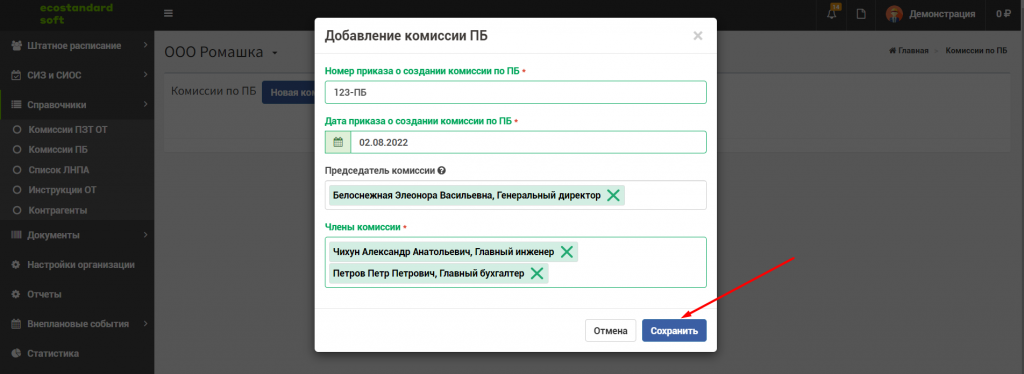
Task: Close the Добавление комиссии ПБ dialog
Action: [697, 36]
